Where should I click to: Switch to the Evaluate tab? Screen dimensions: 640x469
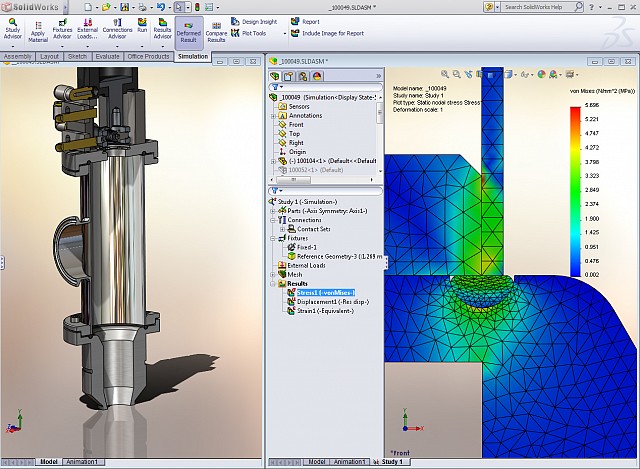tap(107, 56)
